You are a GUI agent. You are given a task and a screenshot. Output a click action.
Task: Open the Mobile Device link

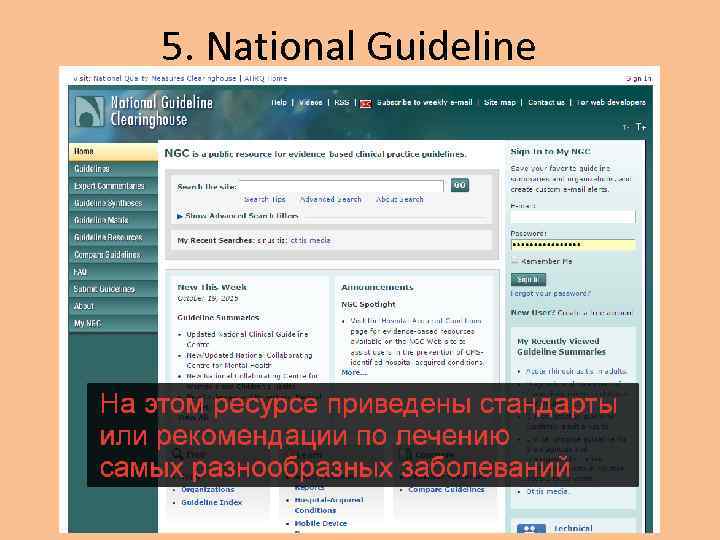[x=321, y=523]
